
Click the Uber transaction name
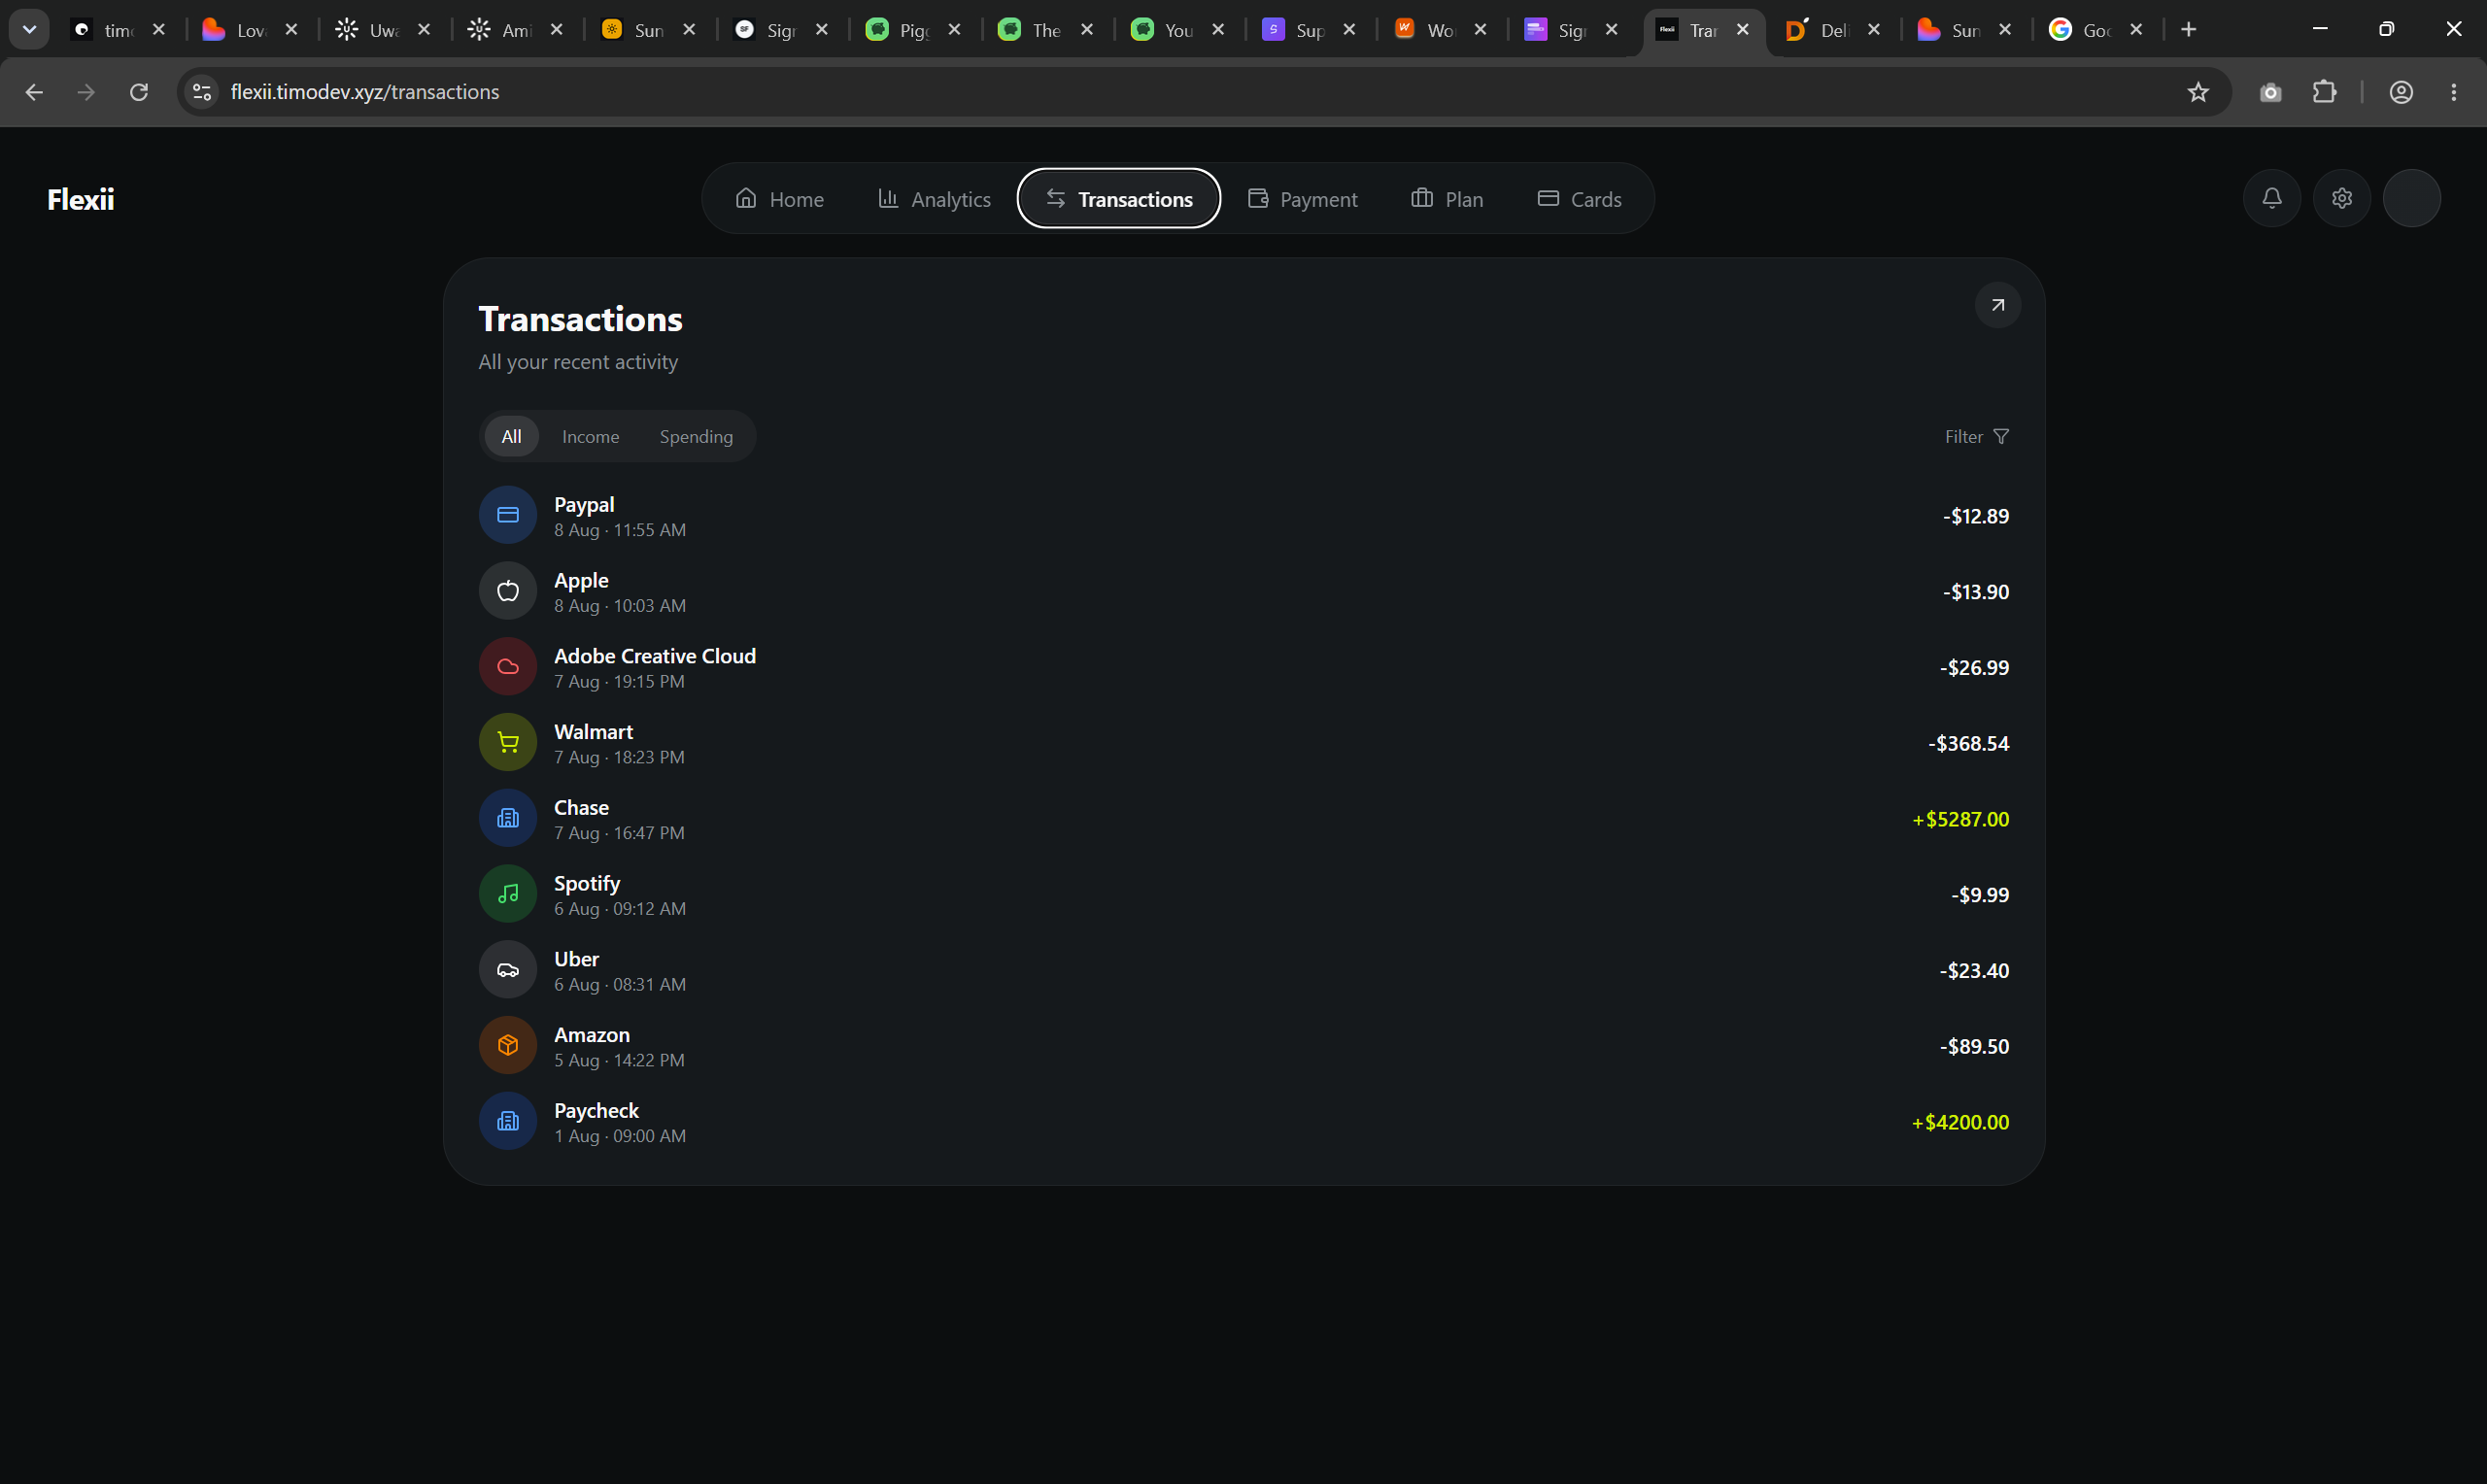click(x=576, y=959)
